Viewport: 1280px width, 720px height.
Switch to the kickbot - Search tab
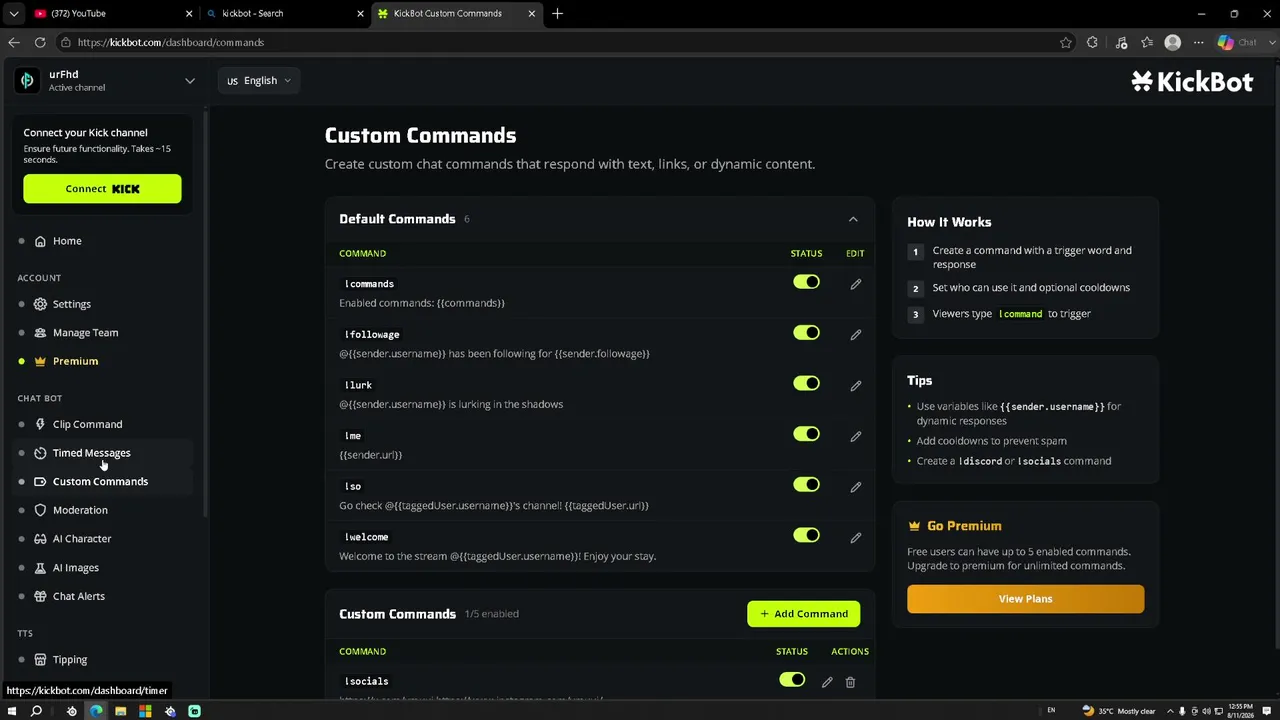[x=285, y=13]
